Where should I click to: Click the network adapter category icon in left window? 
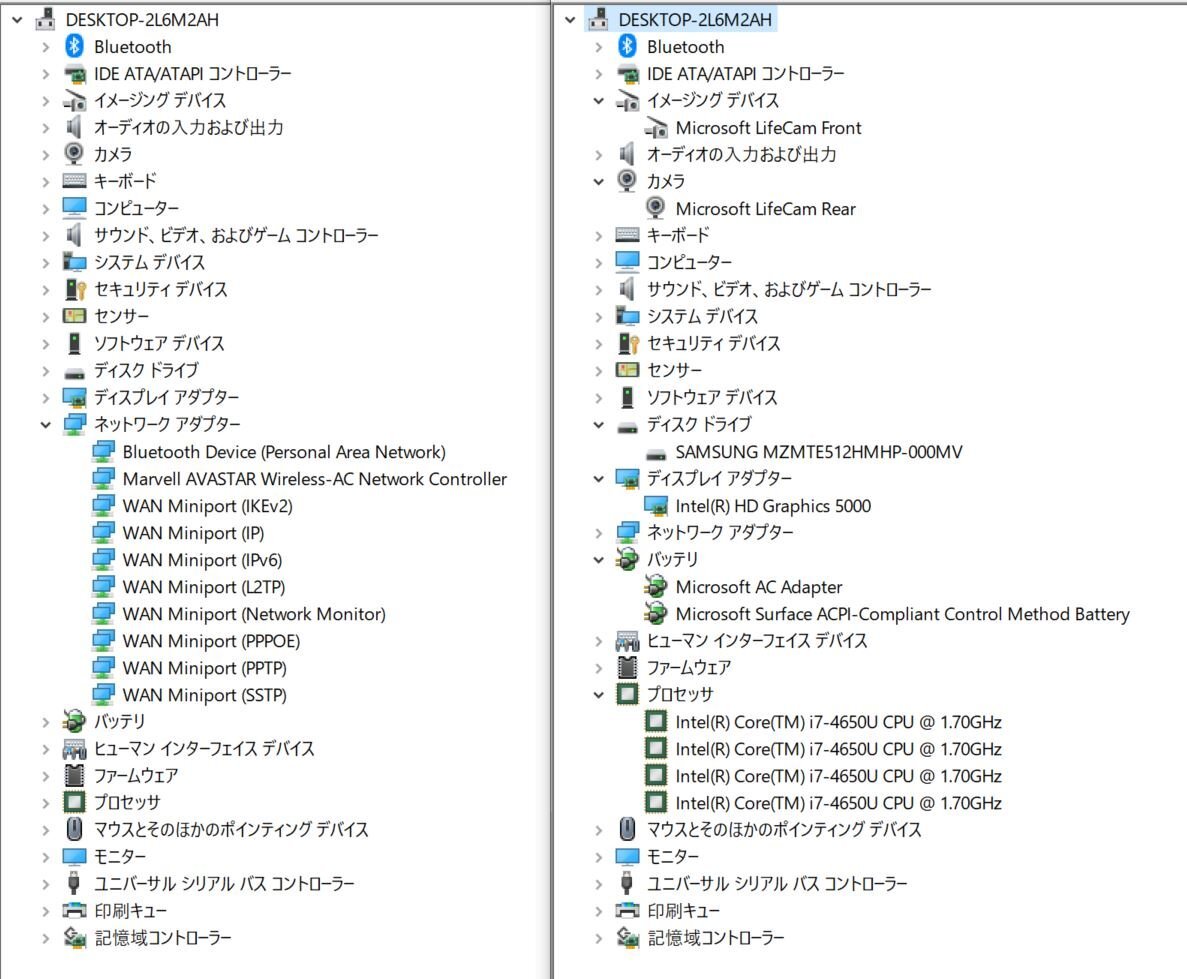[x=74, y=425]
